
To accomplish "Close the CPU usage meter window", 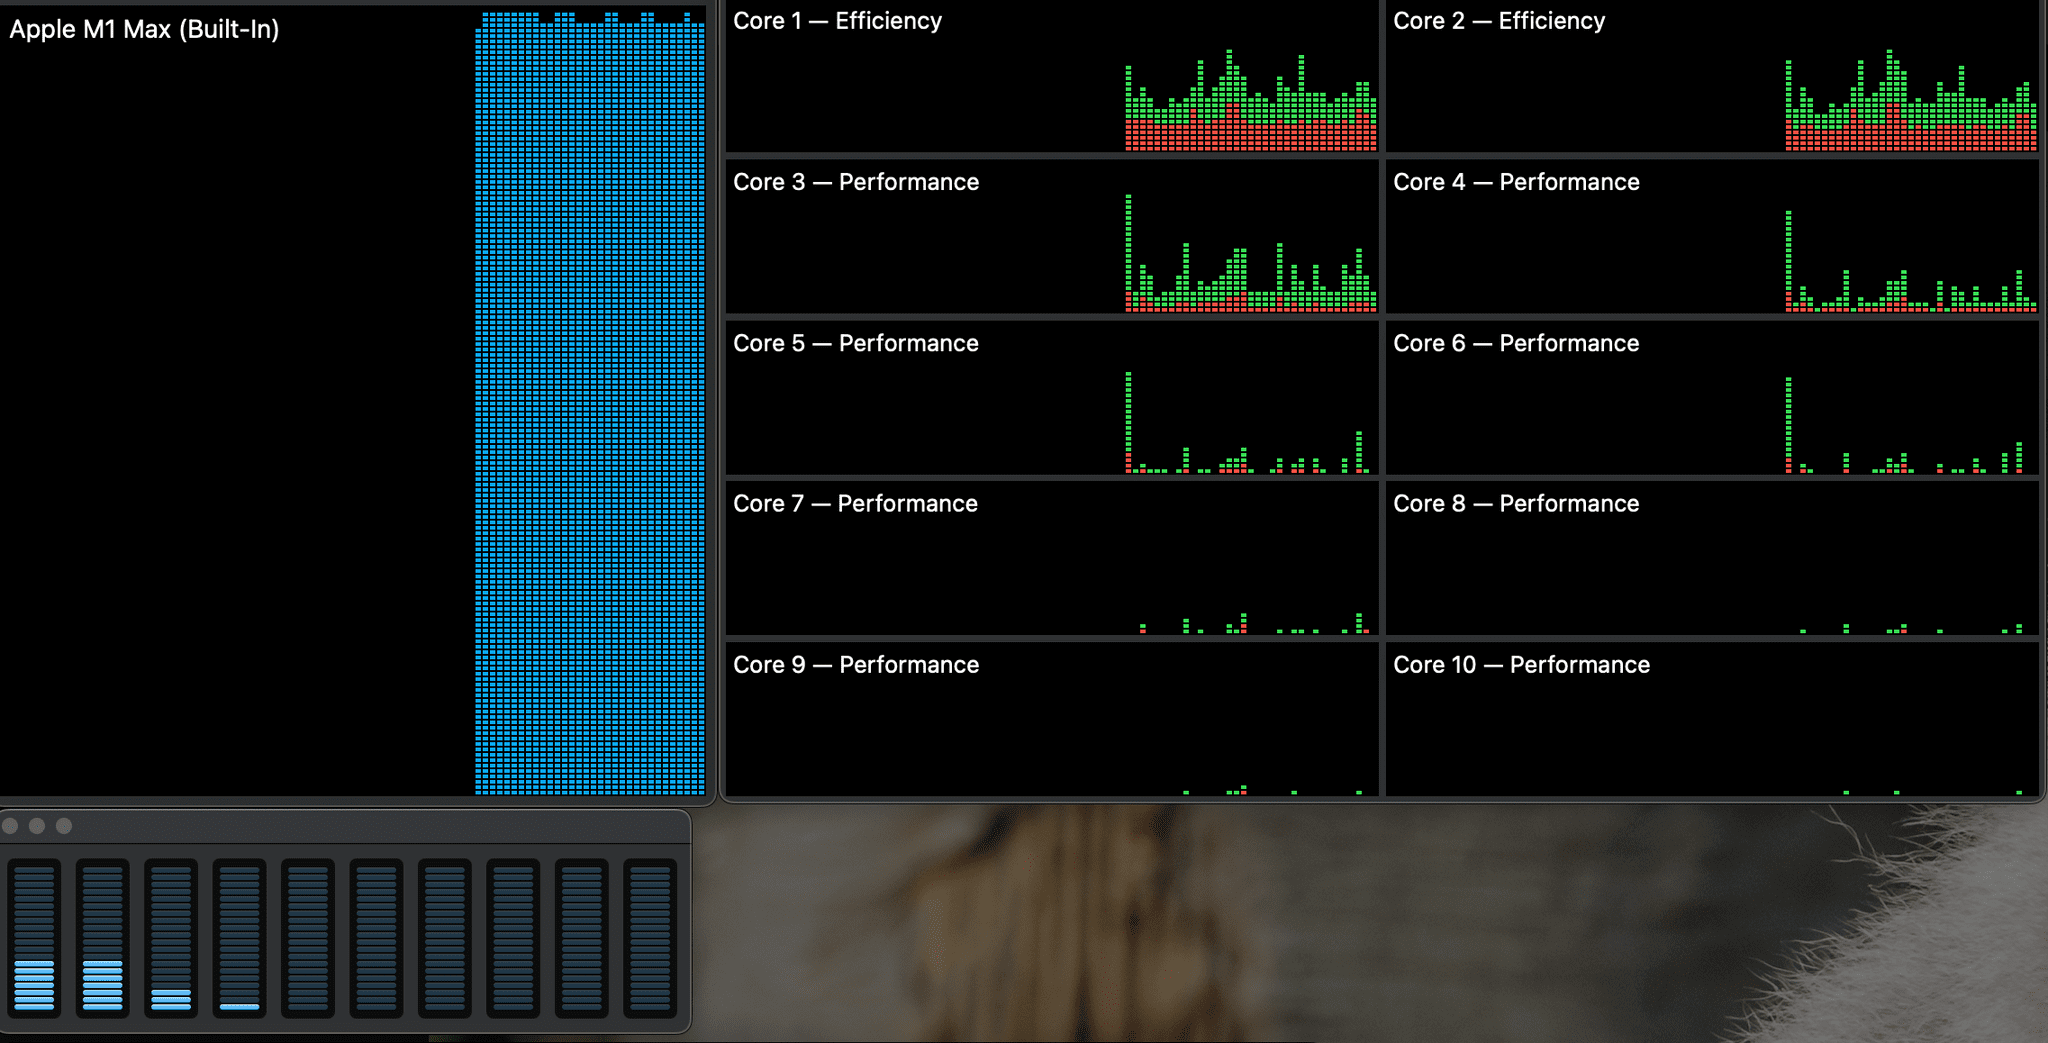I will coord(11,826).
